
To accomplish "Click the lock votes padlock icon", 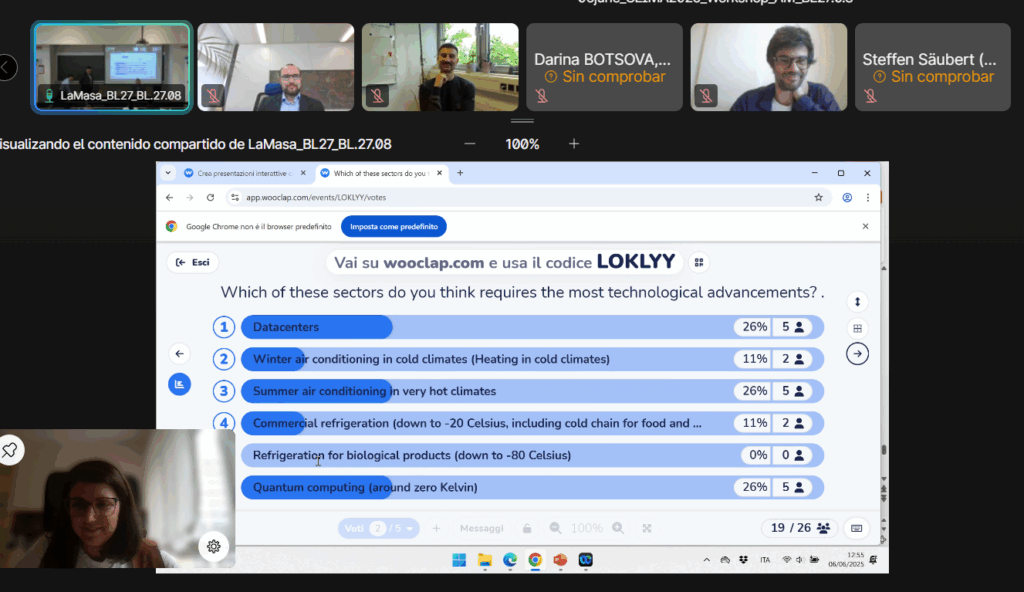I will [527, 528].
